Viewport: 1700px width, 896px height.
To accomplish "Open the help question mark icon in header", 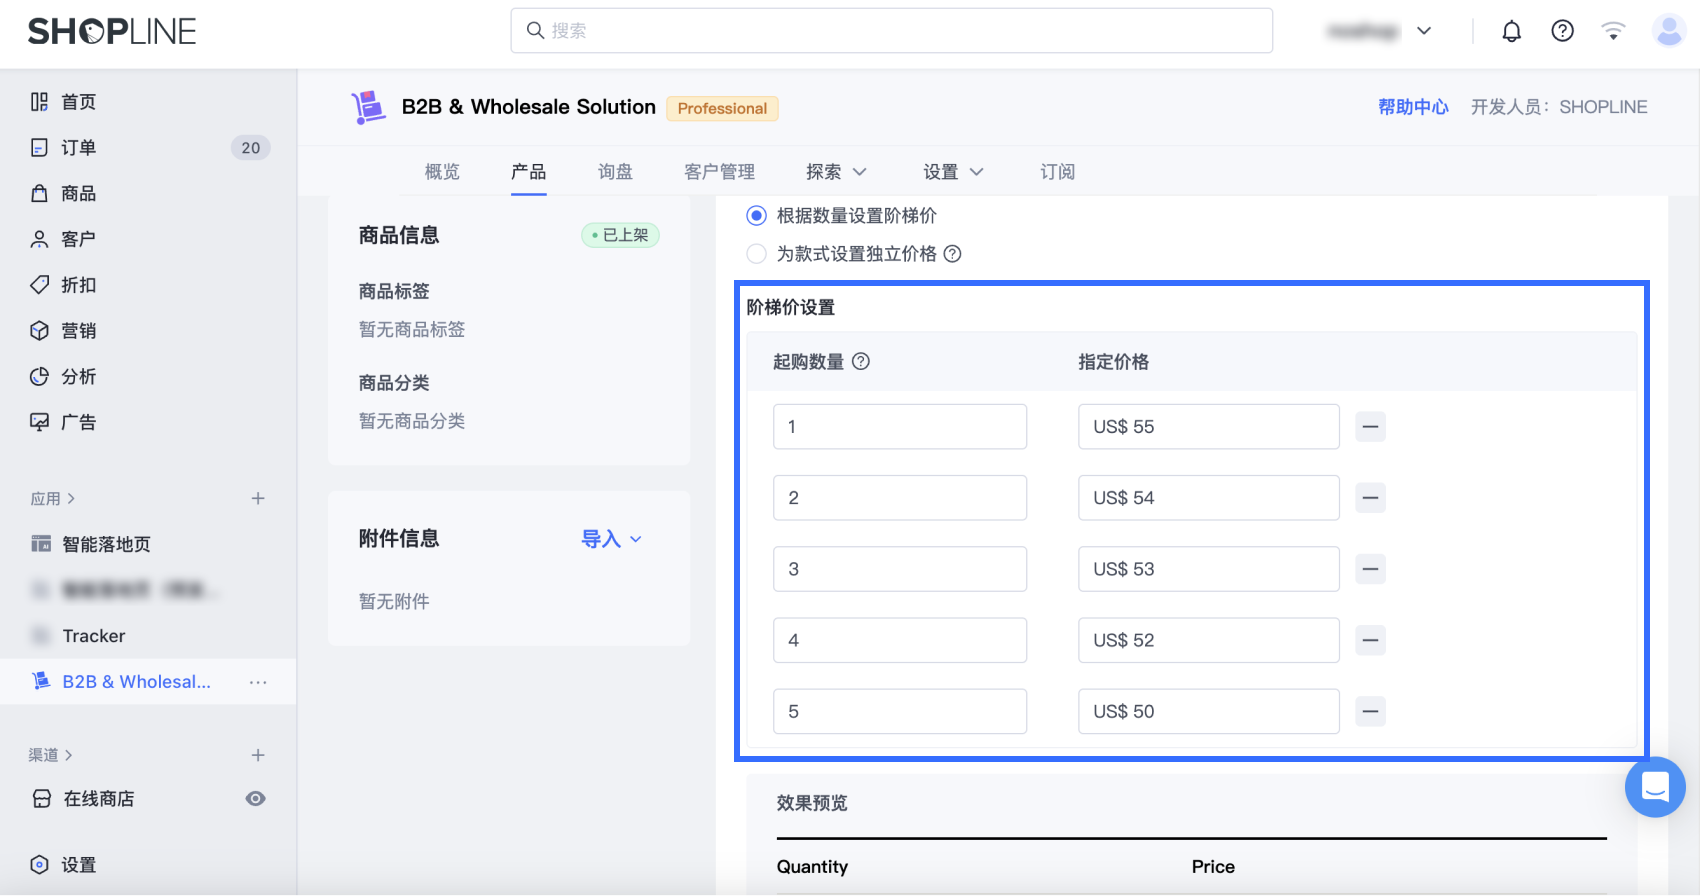I will pos(1562,31).
